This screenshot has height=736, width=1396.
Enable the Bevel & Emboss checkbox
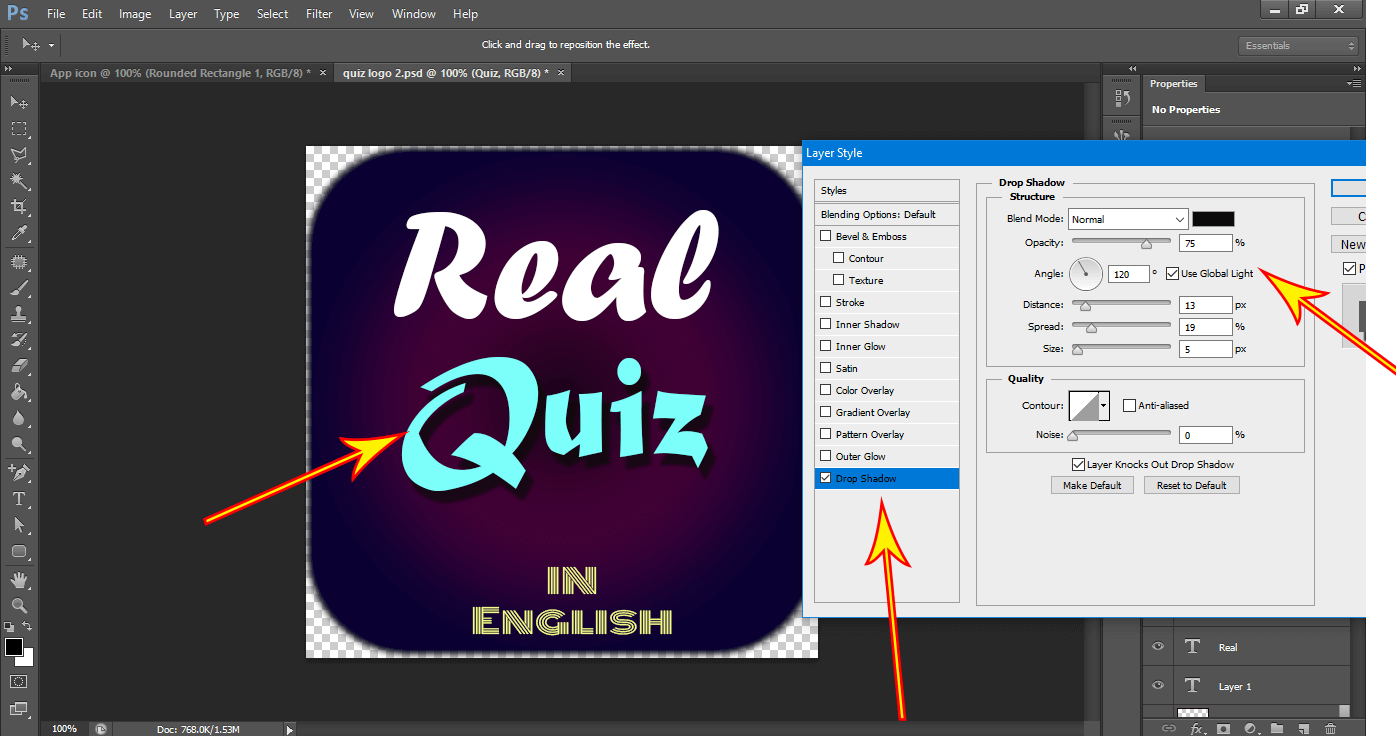coord(825,237)
